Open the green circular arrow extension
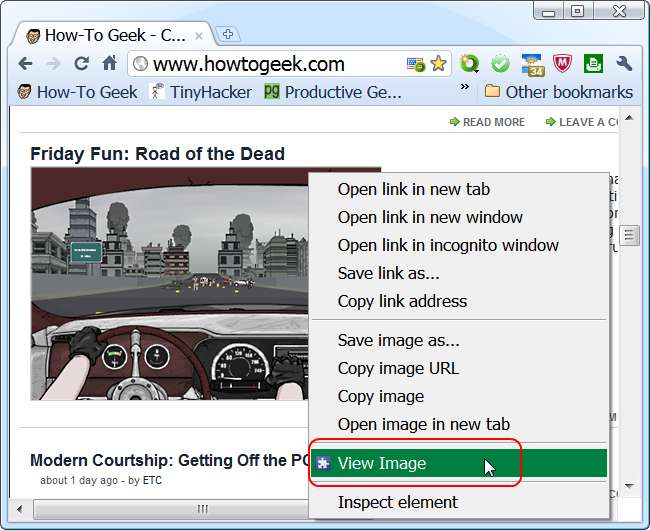Viewport: 650px width, 530px height. (469, 64)
